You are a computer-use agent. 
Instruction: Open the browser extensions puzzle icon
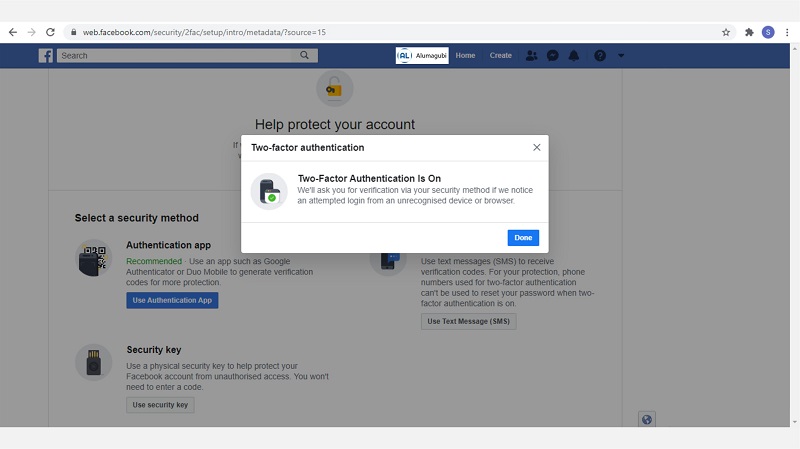(x=749, y=32)
